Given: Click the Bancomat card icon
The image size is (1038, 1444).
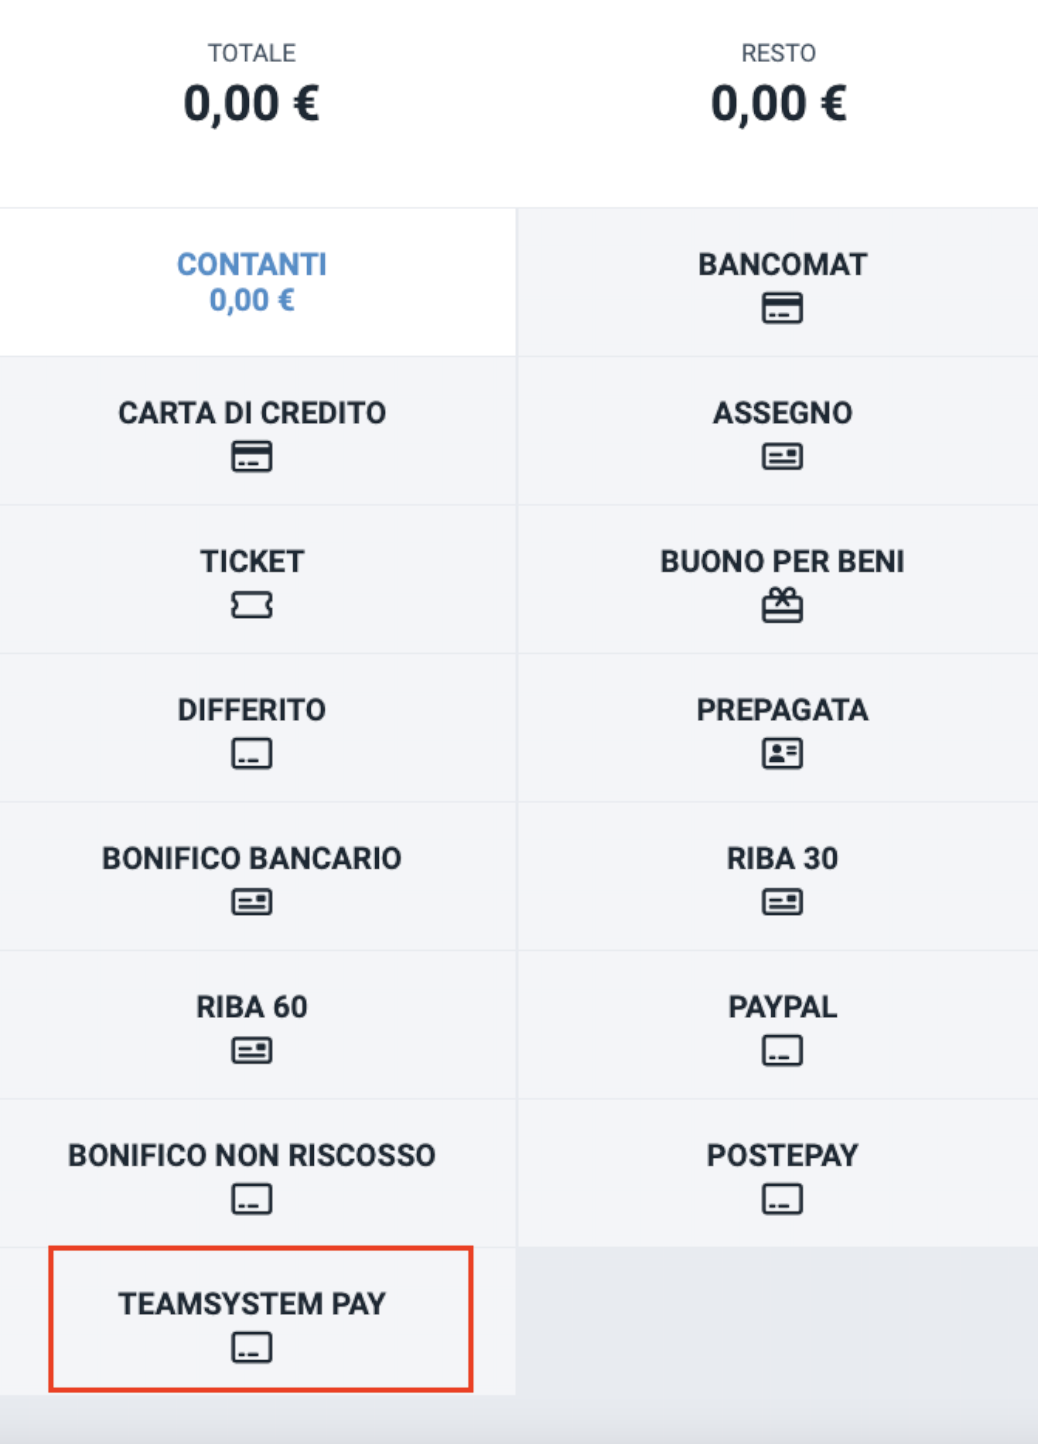Looking at the screenshot, I should 782,308.
